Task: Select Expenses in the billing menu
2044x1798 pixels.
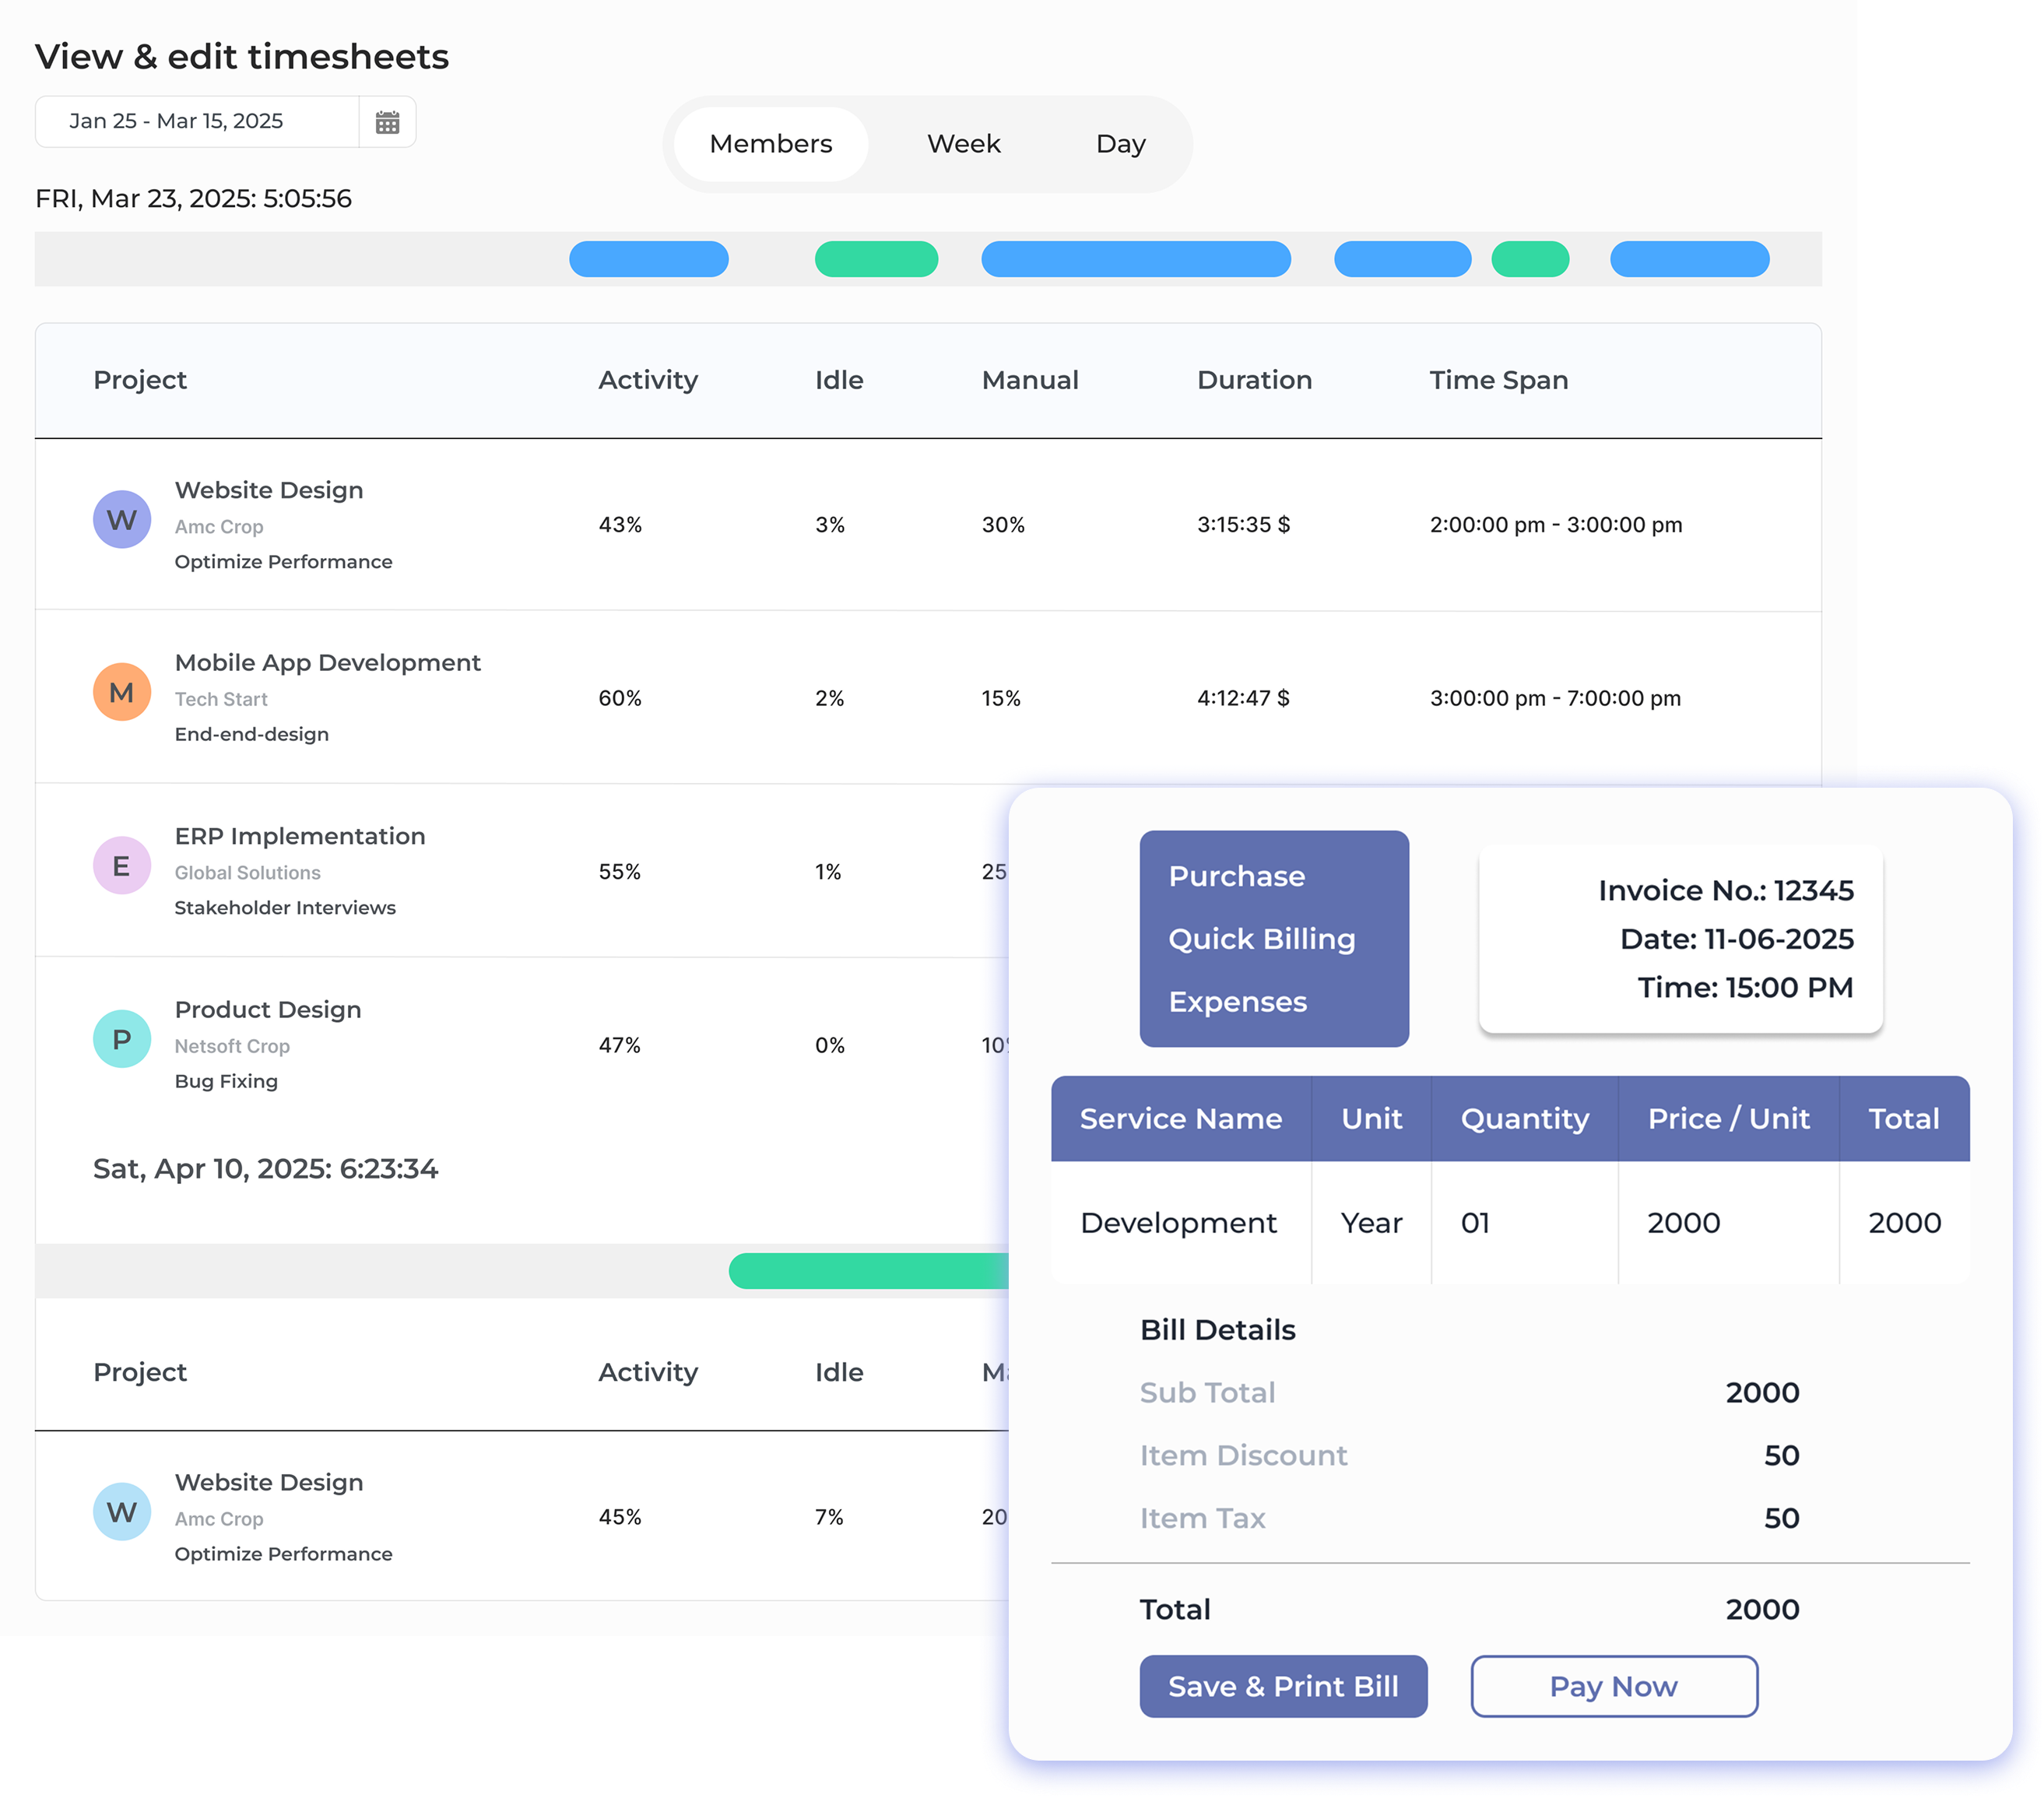Action: 1238,1002
